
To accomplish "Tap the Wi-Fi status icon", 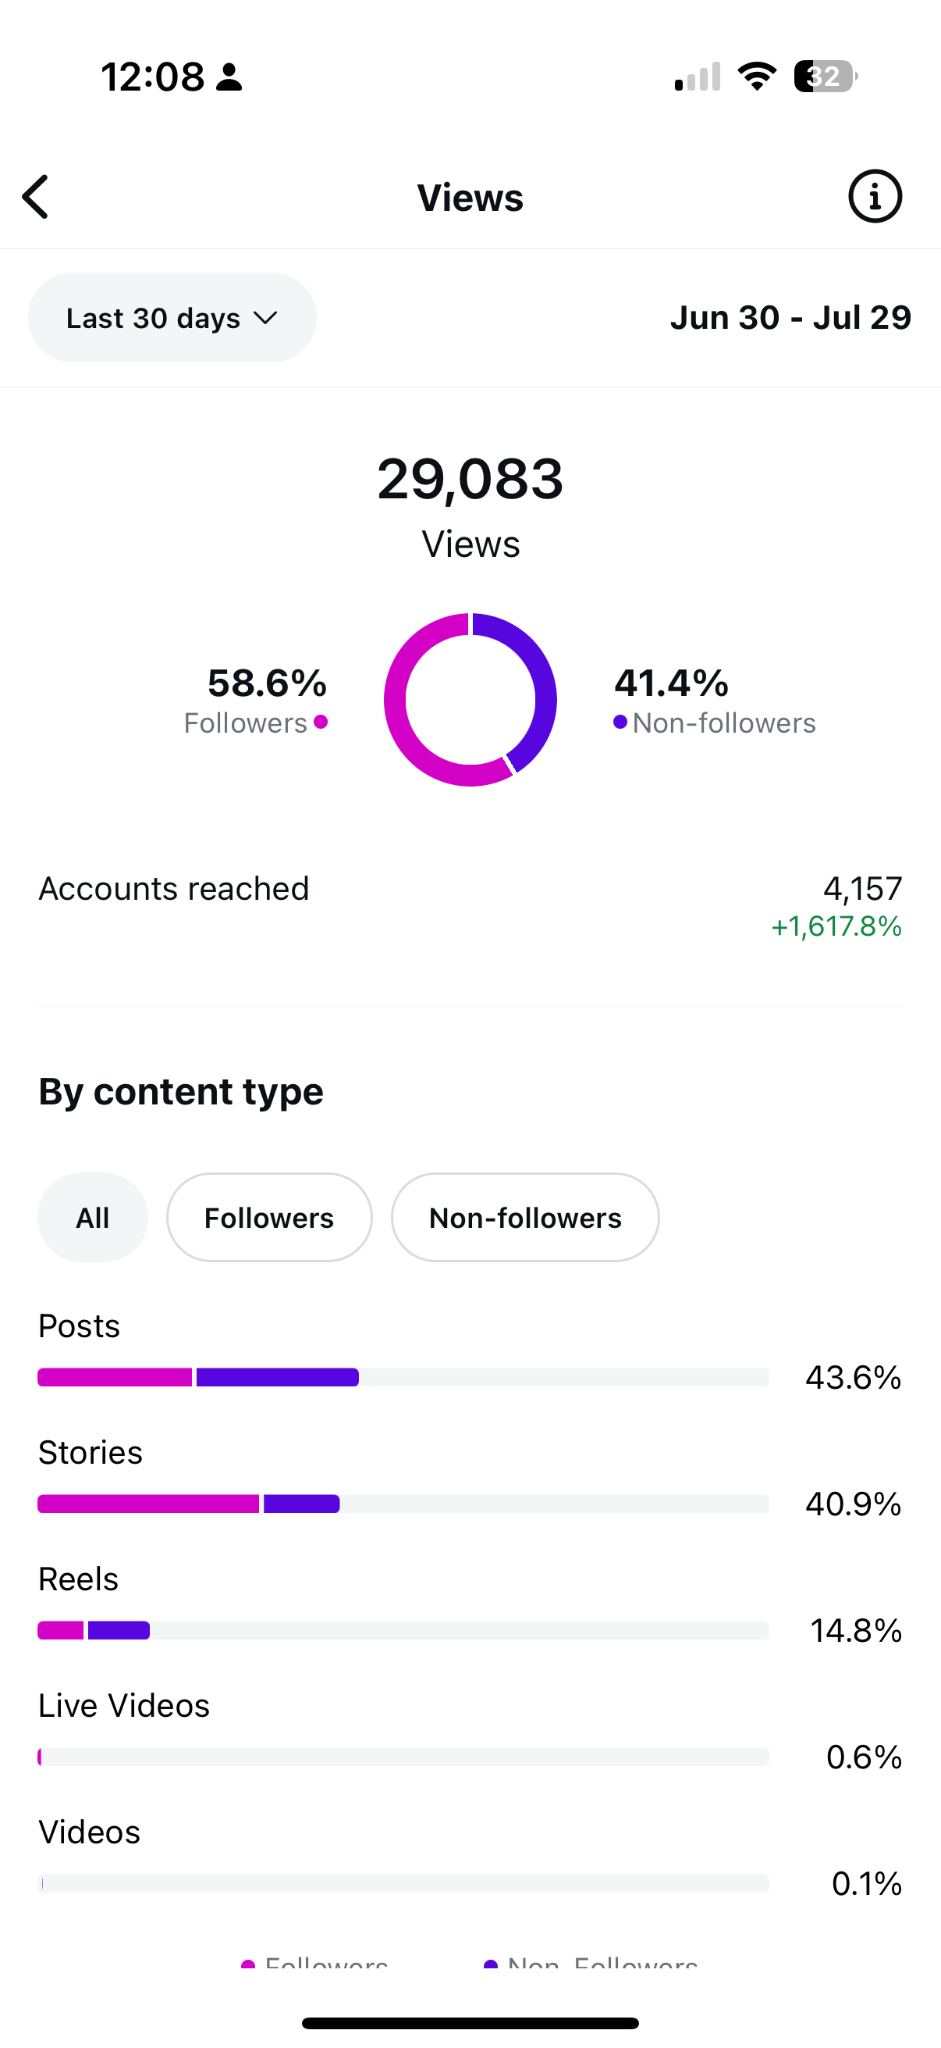I will [757, 76].
